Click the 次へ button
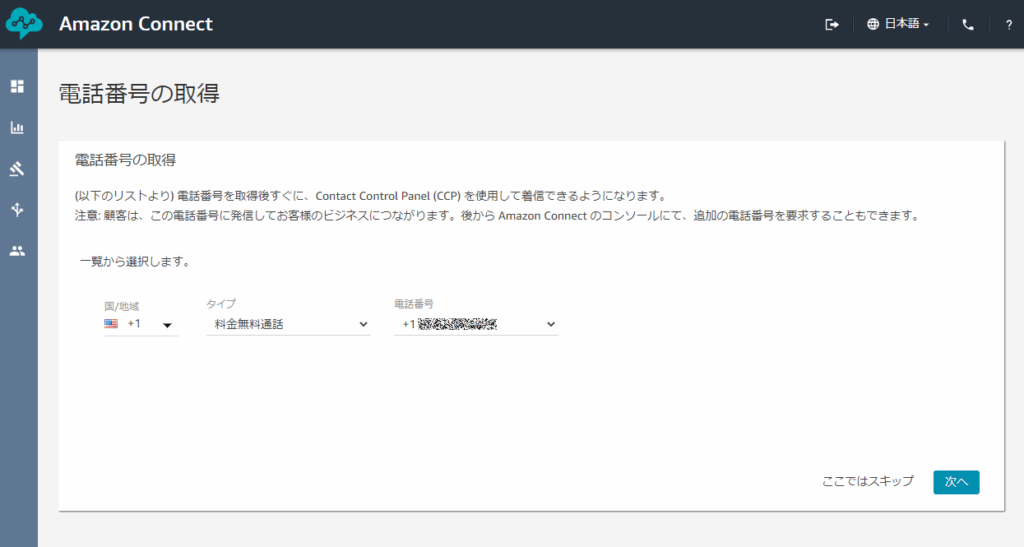 coord(956,482)
